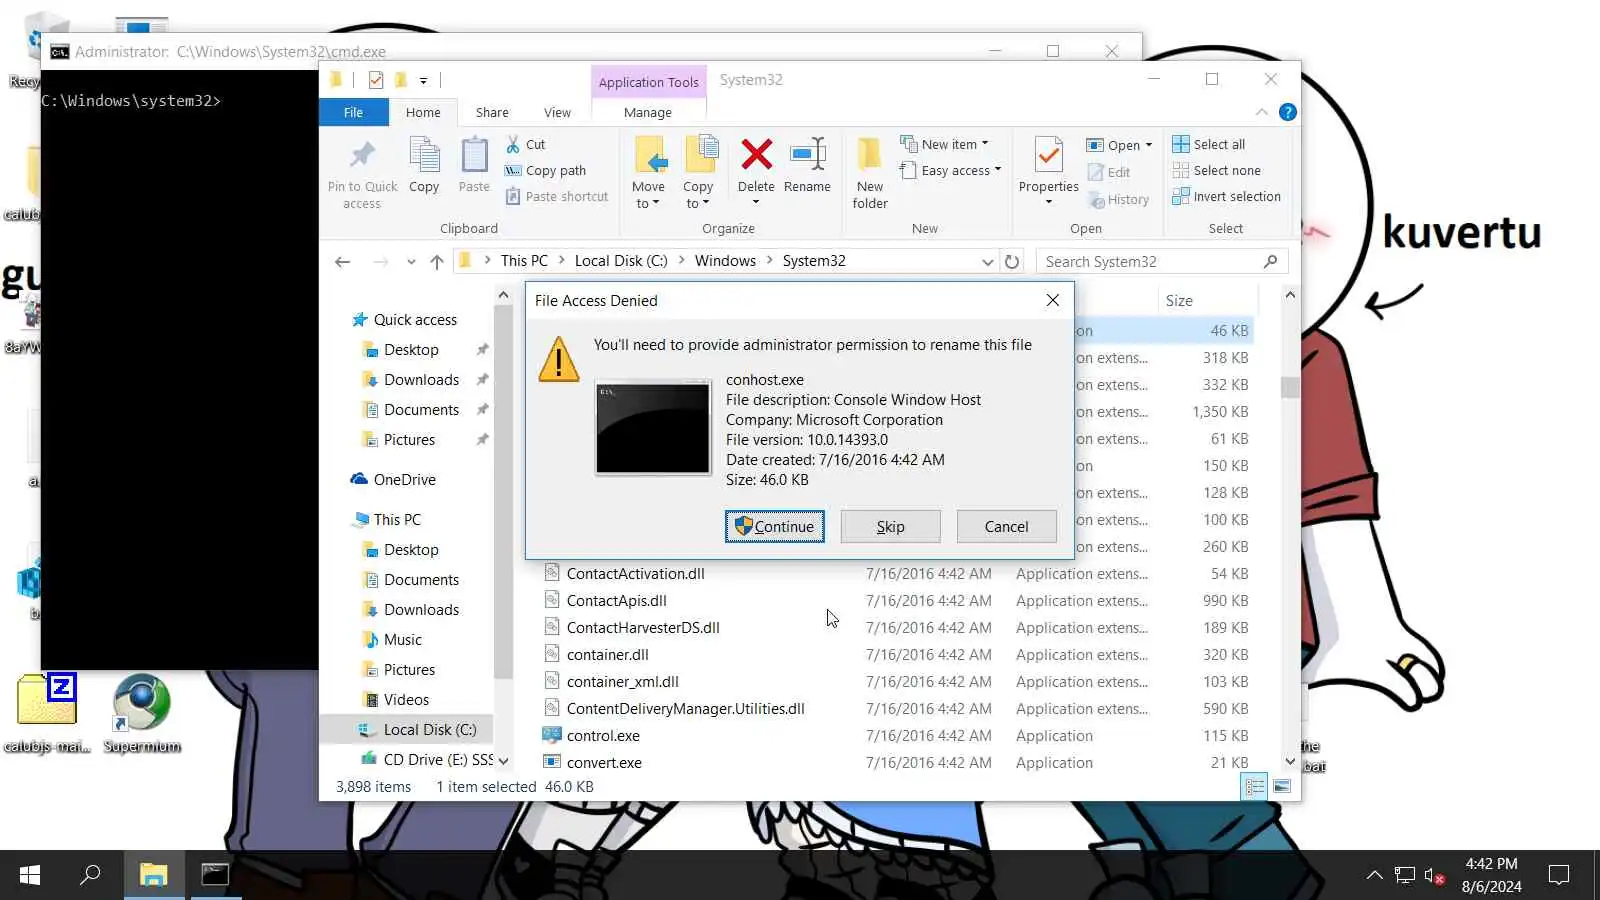The image size is (1600, 900).
Task: Open the Copy to dropdown
Action: (698, 172)
